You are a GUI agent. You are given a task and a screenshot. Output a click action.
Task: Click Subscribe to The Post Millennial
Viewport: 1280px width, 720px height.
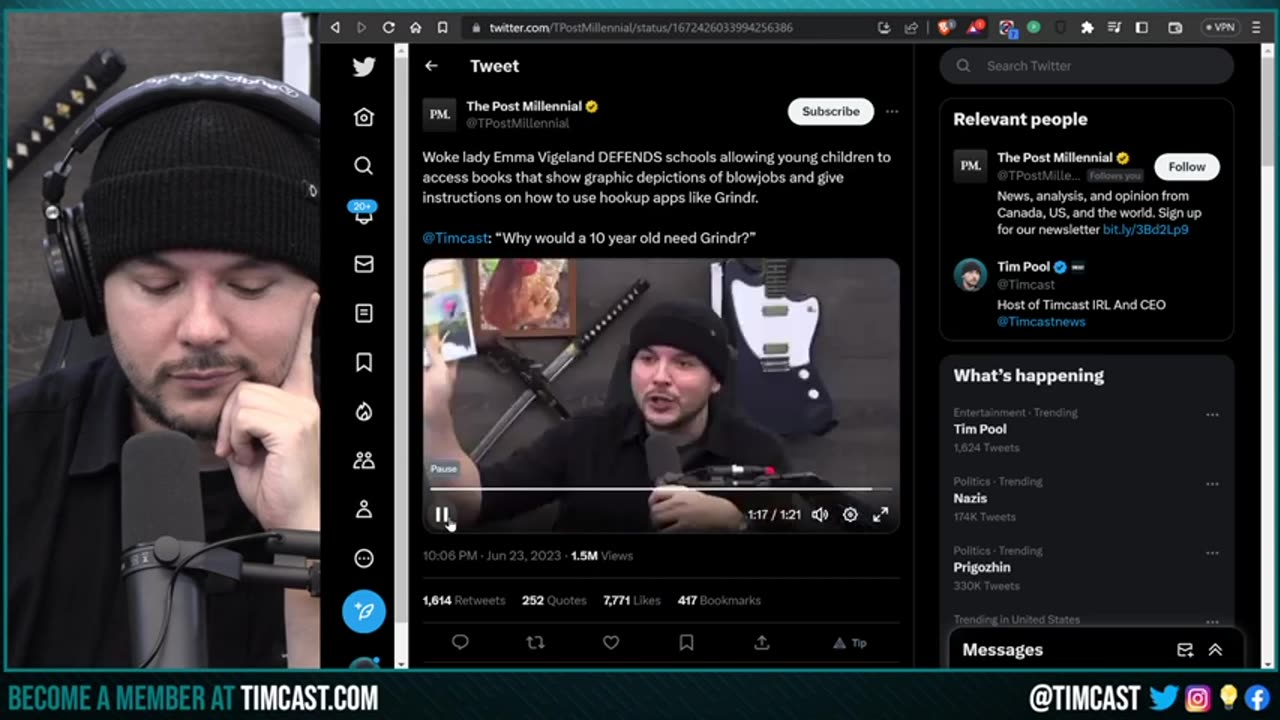(x=831, y=111)
